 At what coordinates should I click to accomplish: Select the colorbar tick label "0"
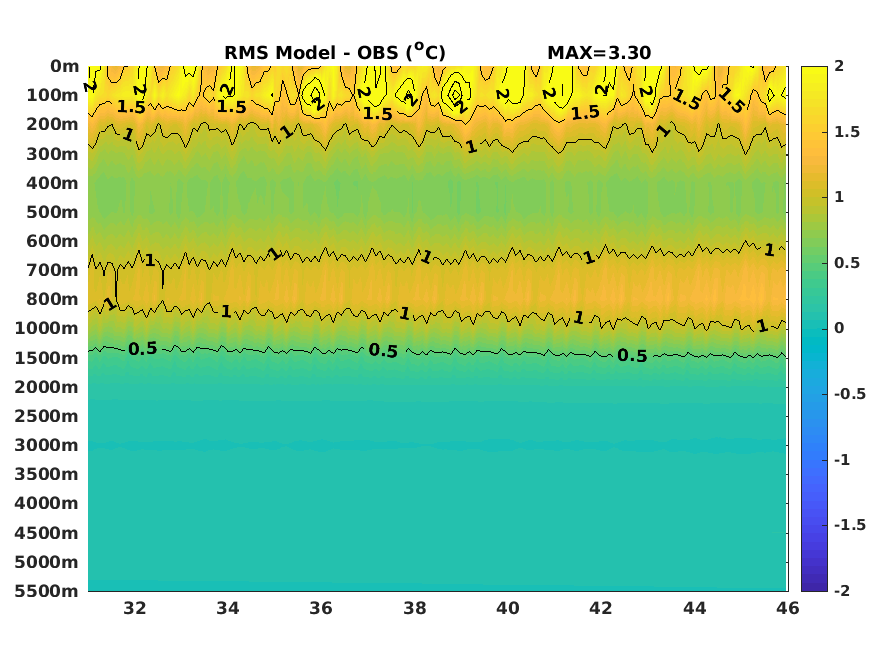839,329
